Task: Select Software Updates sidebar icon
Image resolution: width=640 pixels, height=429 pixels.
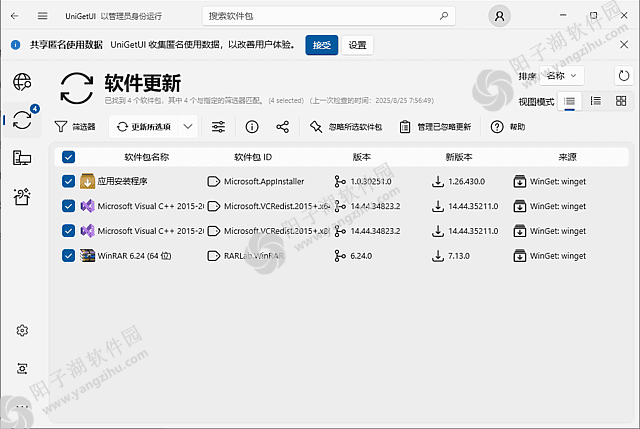Action: (x=22, y=120)
